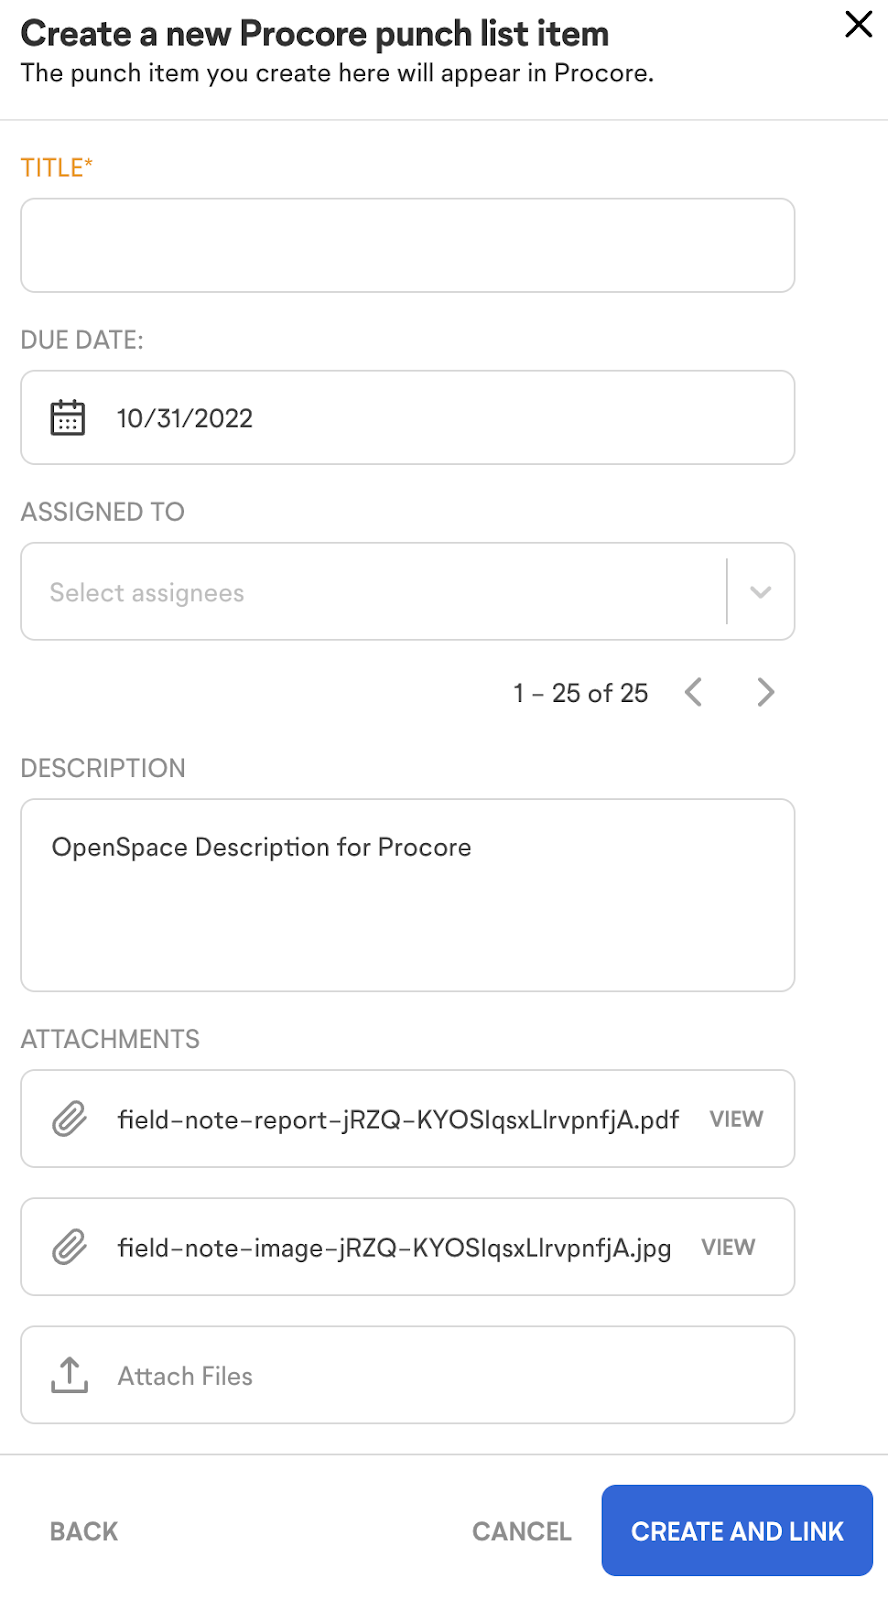Click inside the TITLE input field
Screen dimensions: 888x1600
tap(407, 245)
